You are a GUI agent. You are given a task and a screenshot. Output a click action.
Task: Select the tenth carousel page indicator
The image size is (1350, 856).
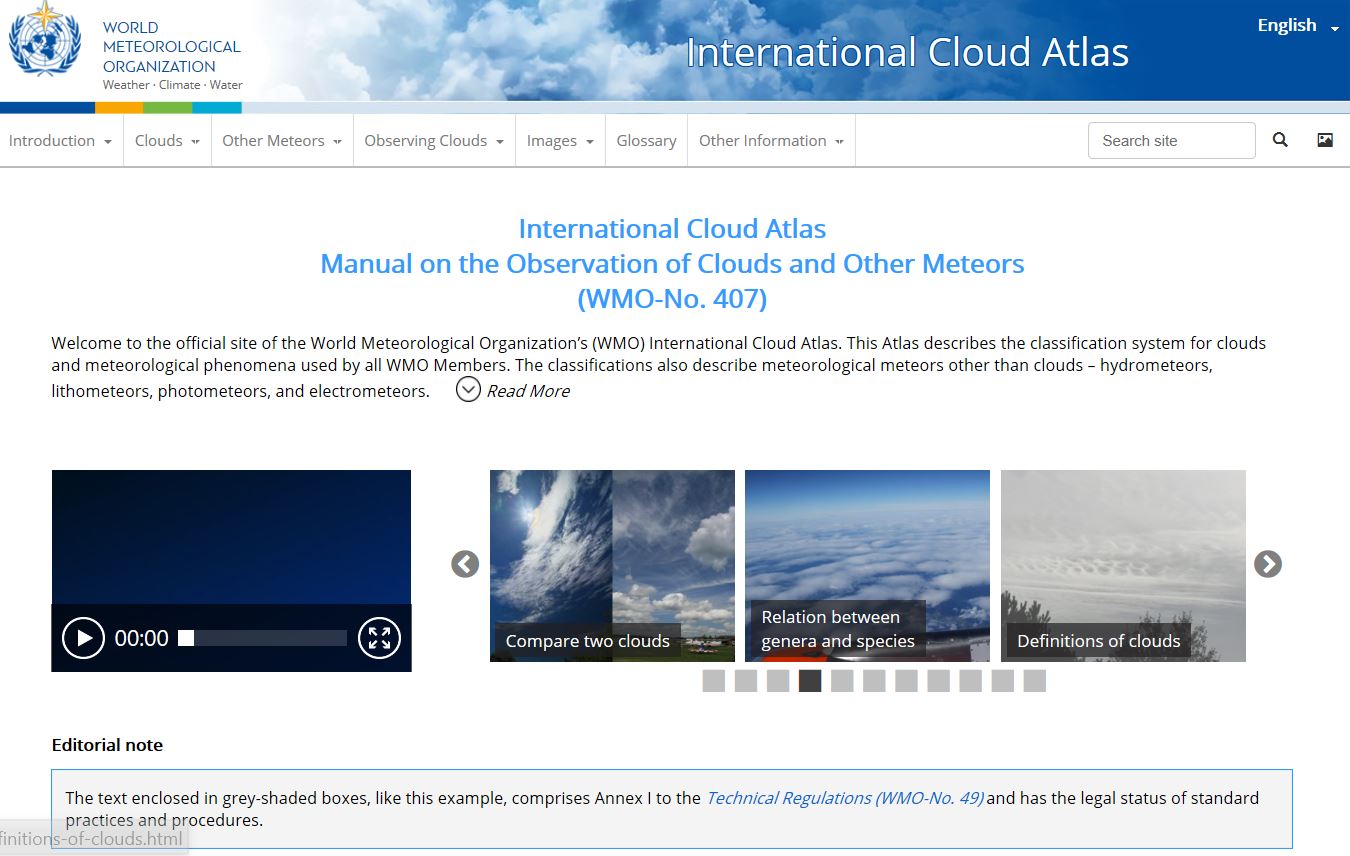click(x=1002, y=681)
